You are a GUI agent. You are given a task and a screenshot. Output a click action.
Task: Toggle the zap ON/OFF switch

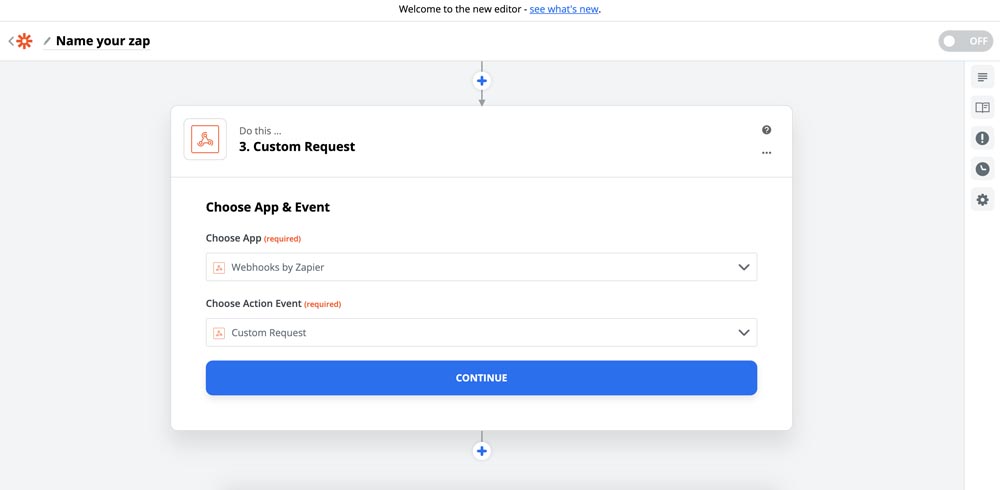(965, 41)
